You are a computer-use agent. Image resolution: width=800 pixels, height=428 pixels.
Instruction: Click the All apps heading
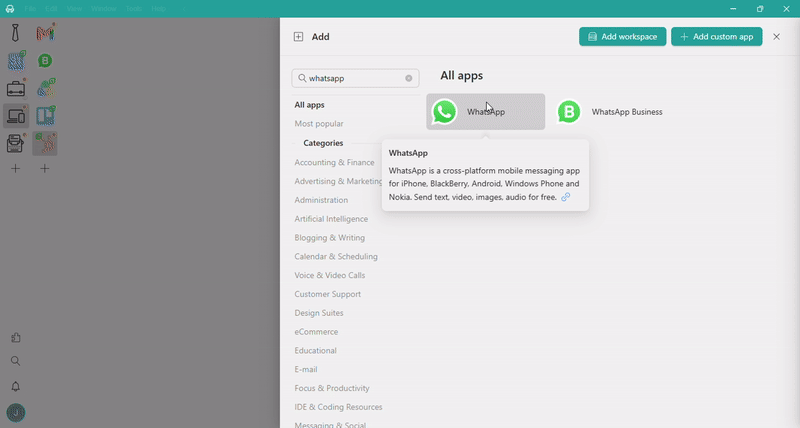462,75
